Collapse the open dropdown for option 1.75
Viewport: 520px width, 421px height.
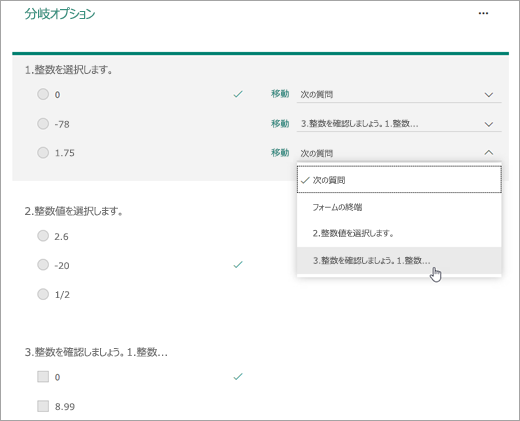coord(399,153)
